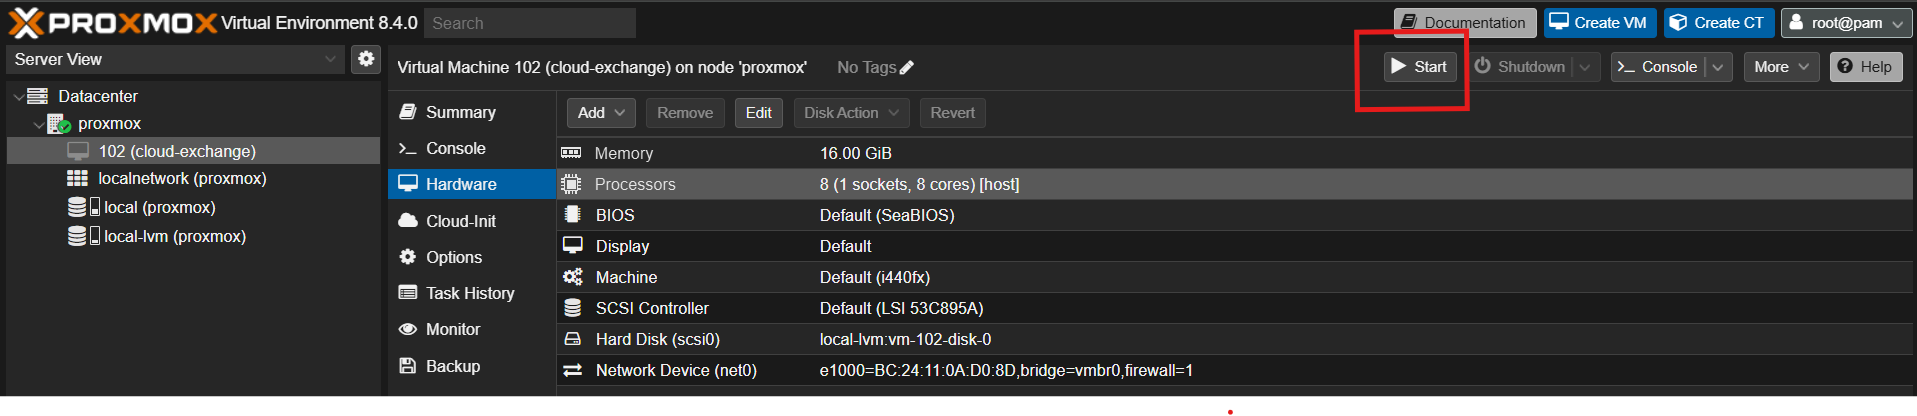Open the Cloud-Init tab
Screen dimensions: 1917x416
point(471,221)
